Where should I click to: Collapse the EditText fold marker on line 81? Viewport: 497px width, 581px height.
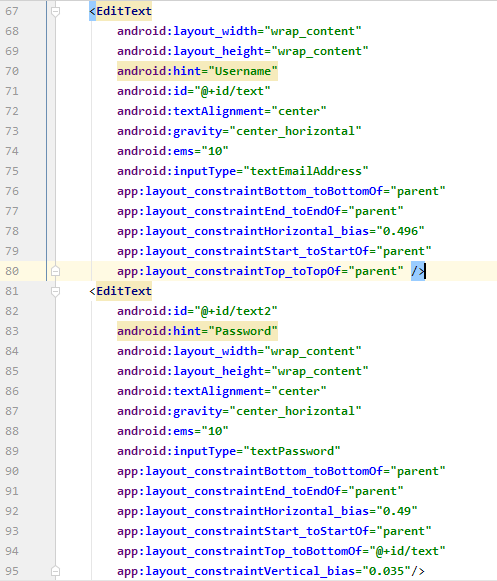pos(55,292)
